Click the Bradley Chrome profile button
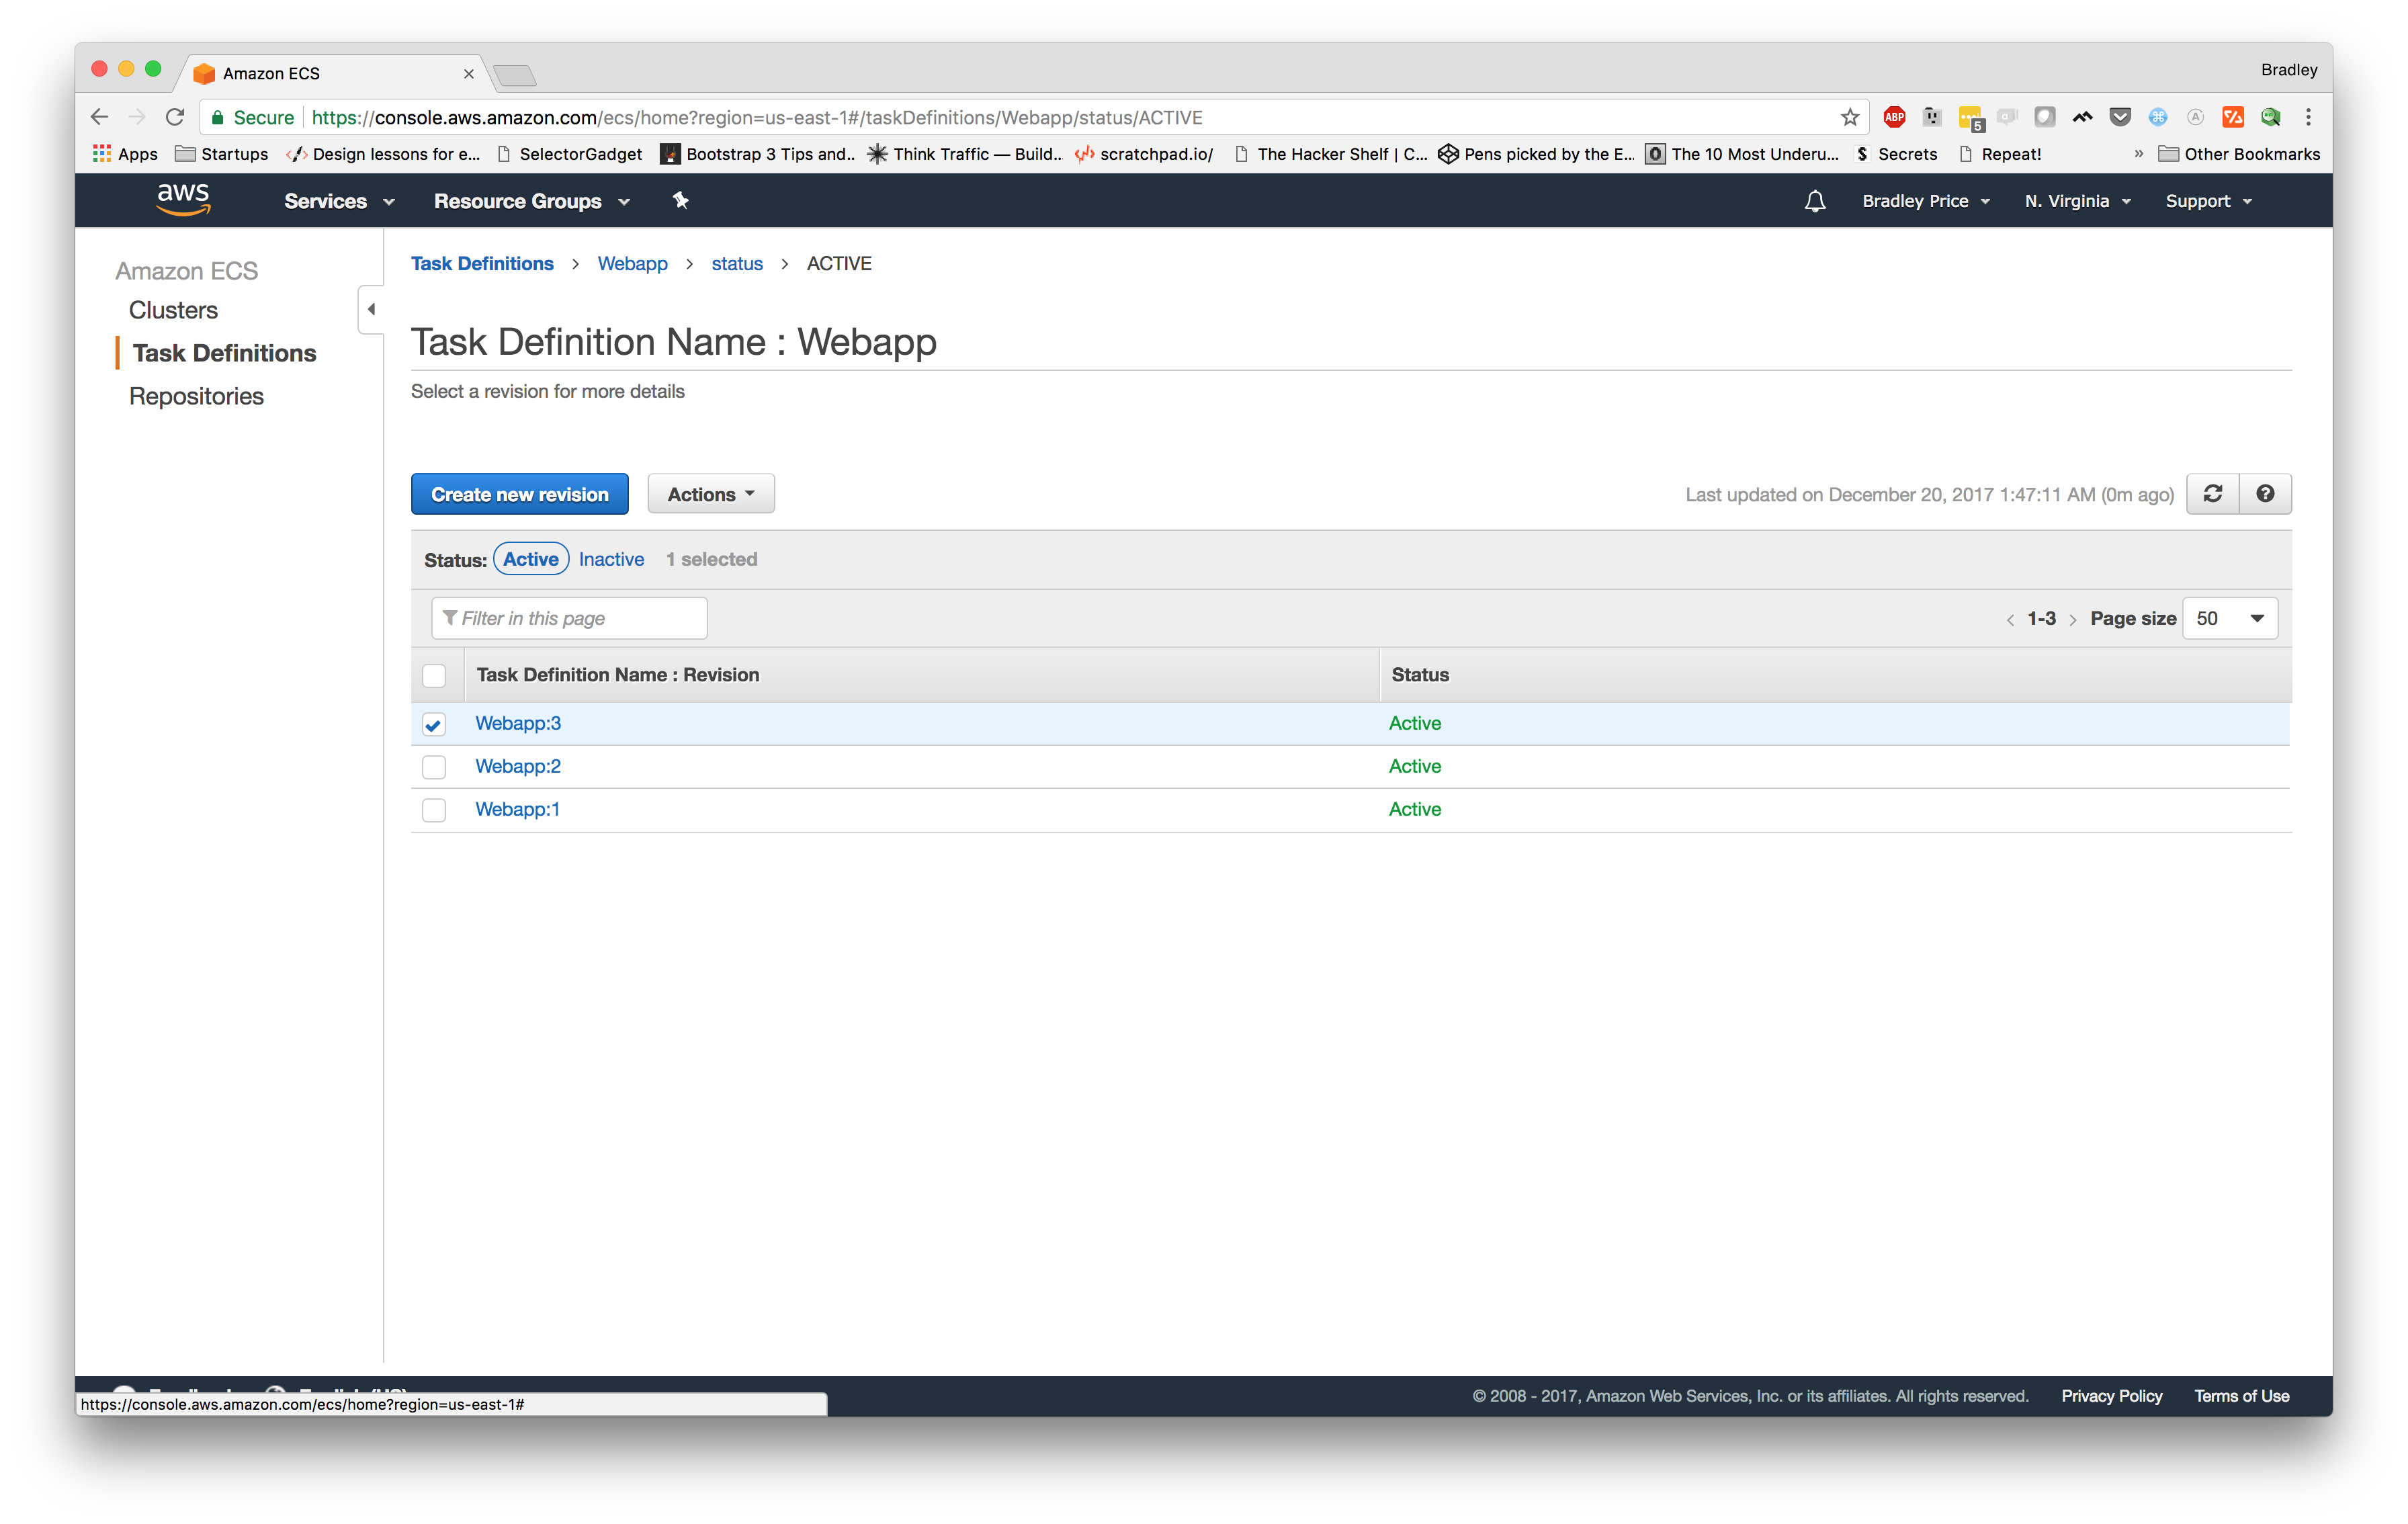Image resolution: width=2408 pixels, height=1524 pixels. point(2288,70)
